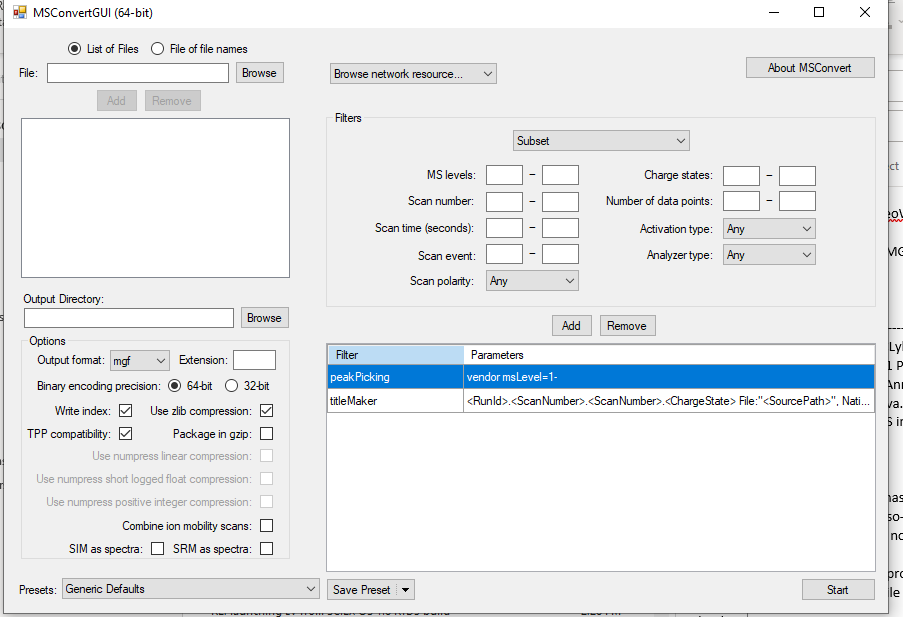
Task: Select the peakPicking filter row
Action: tap(601, 377)
